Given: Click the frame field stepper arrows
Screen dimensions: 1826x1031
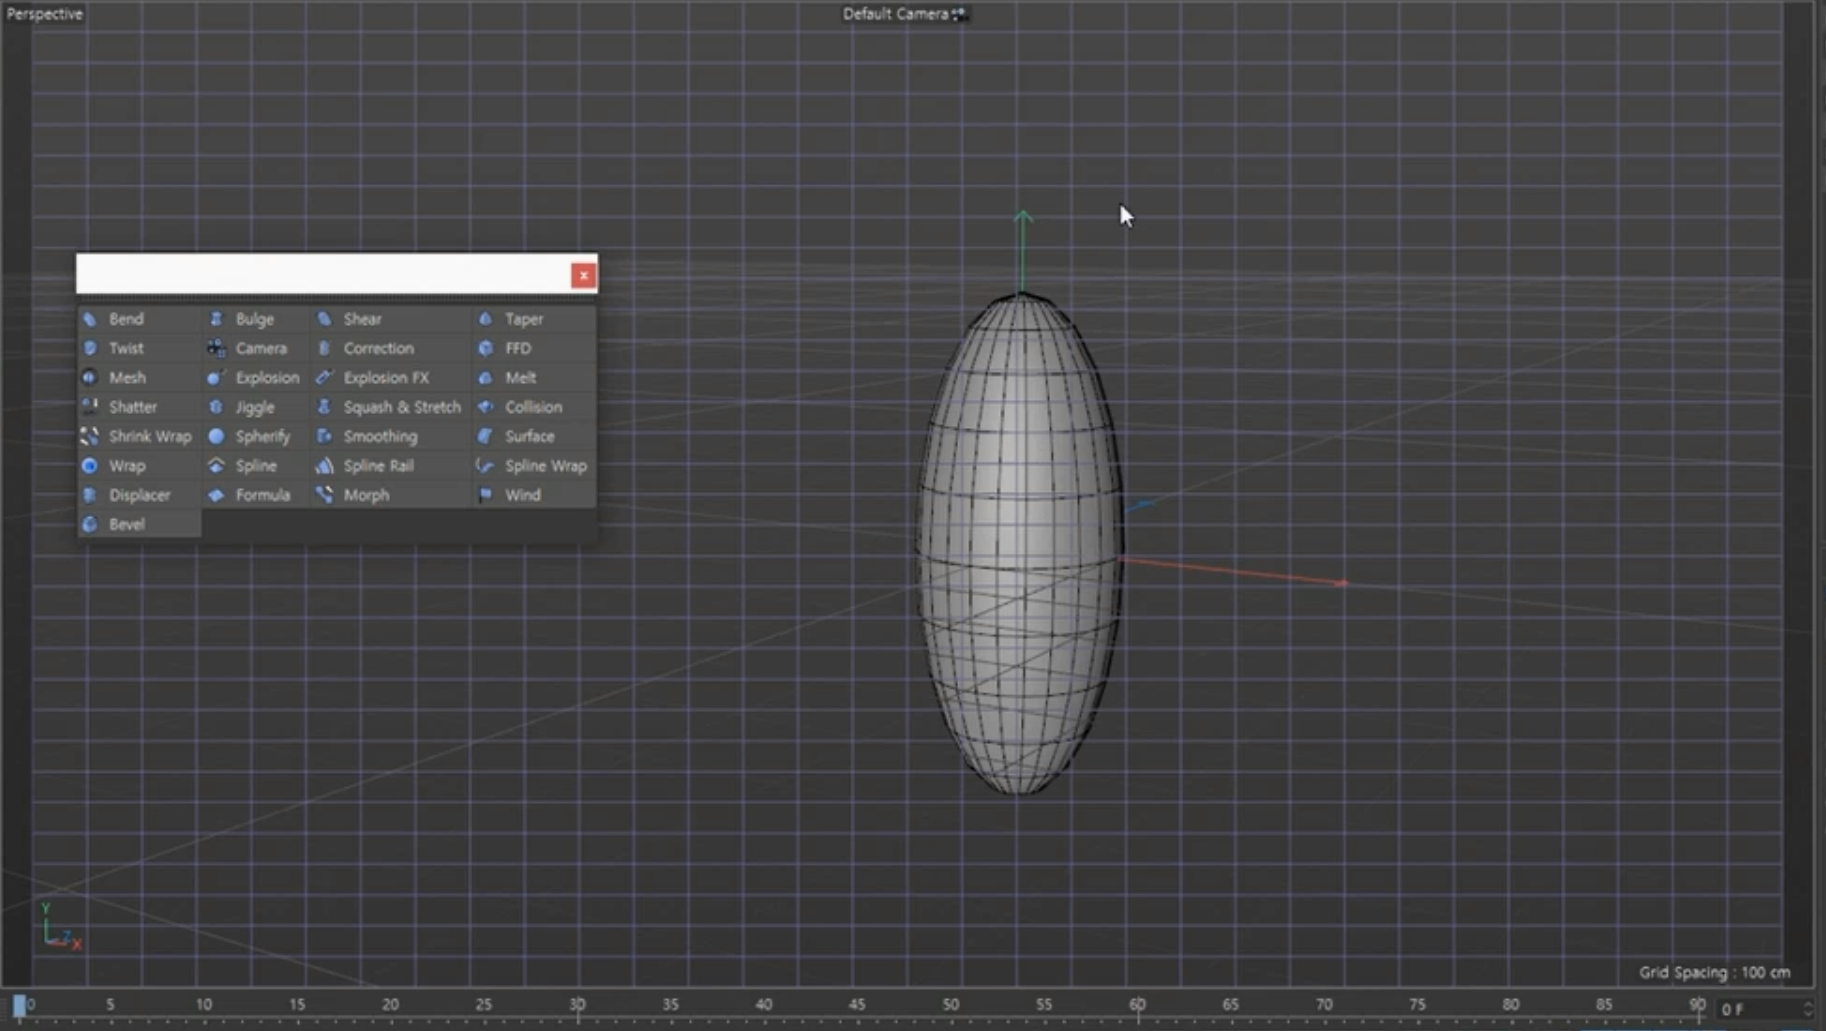Looking at the screenshot, I should pos(1807,1009).
